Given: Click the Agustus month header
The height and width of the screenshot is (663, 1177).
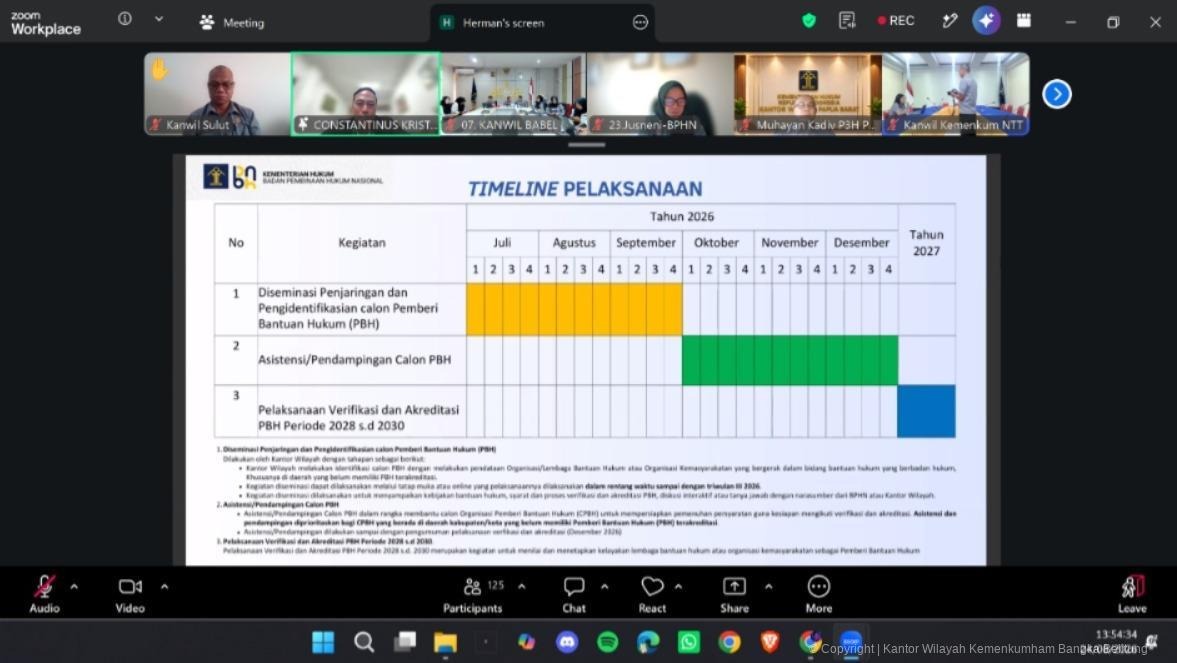Looking at the screenshot, I should [x=574, y=243].
